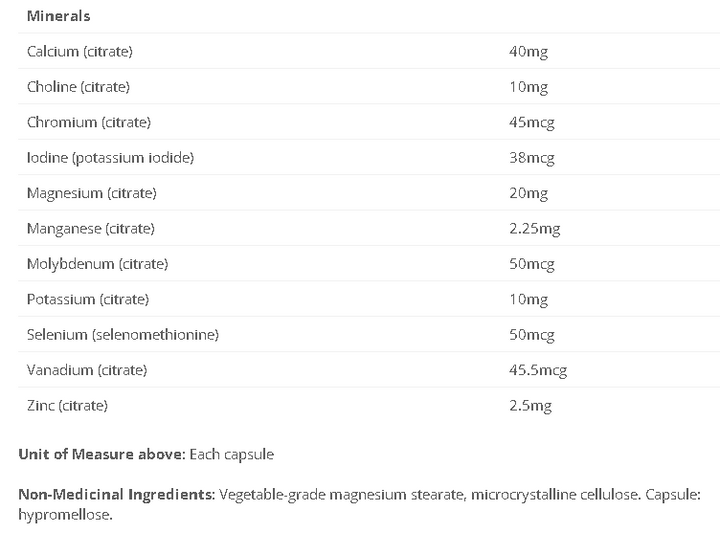Viewport: 720px width, 533px height.
Task: Click the 45.5mcg vanadium amount
Action: [x=538, y=370]
